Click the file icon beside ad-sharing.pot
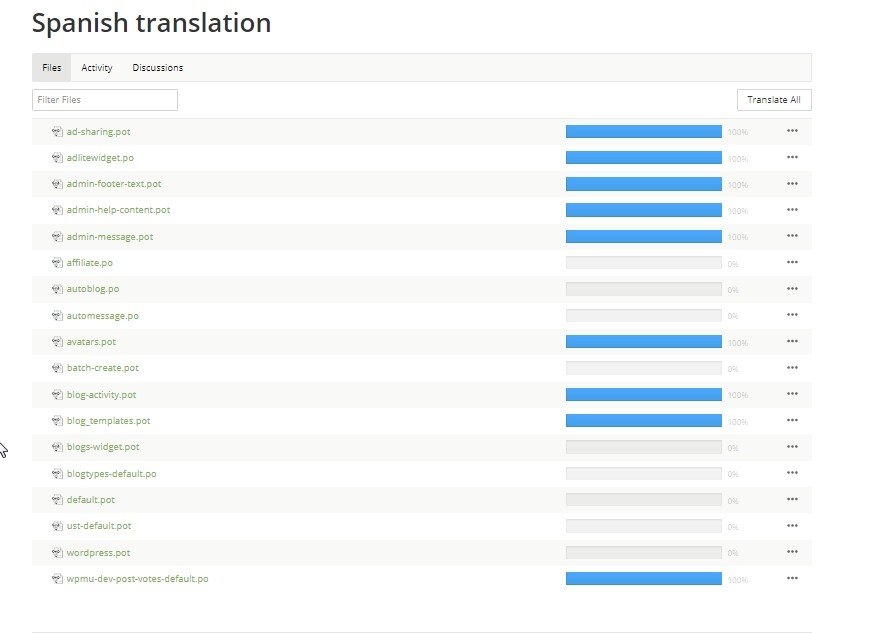The height and width of the screenshot is (633, 872). pos(57,132)
